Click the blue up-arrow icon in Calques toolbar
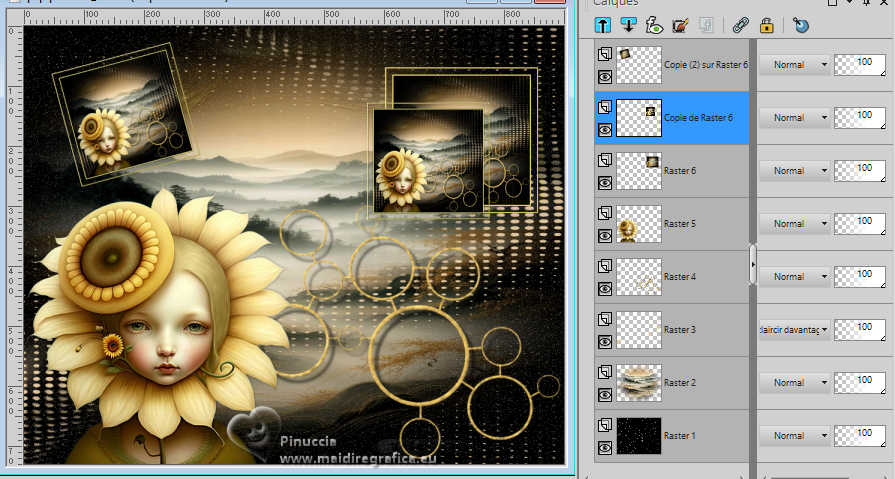Image resolution: width=895 pixels, height=479 pixels. tap(603, 25)
